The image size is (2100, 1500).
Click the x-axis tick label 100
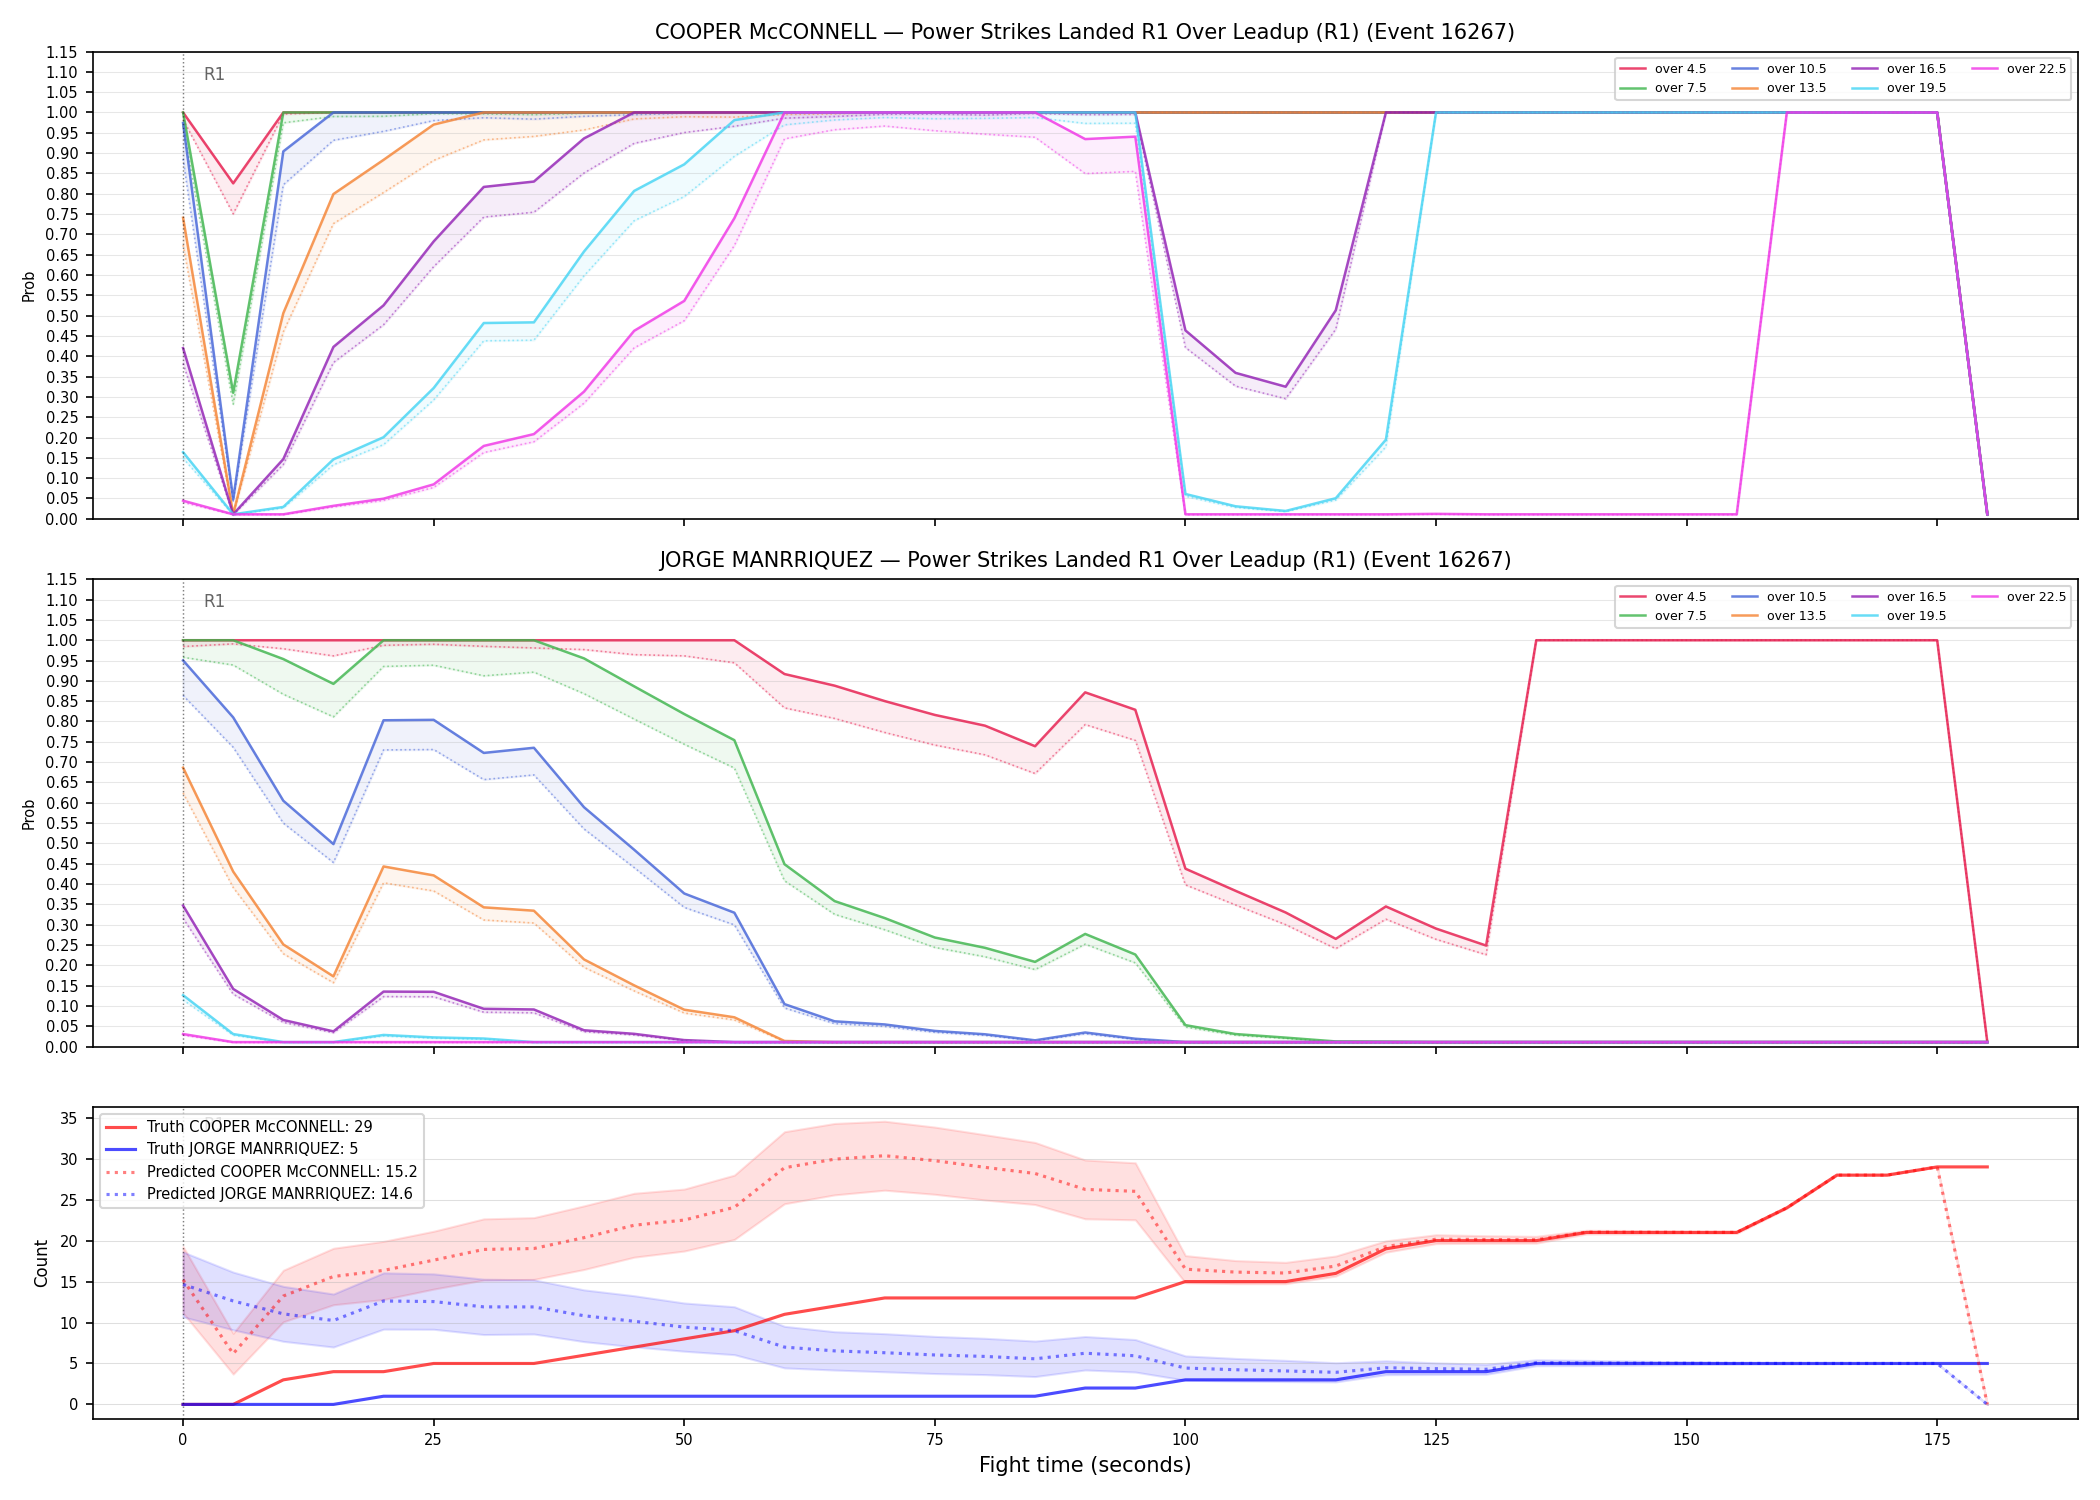click(x=1185, y=1440)
